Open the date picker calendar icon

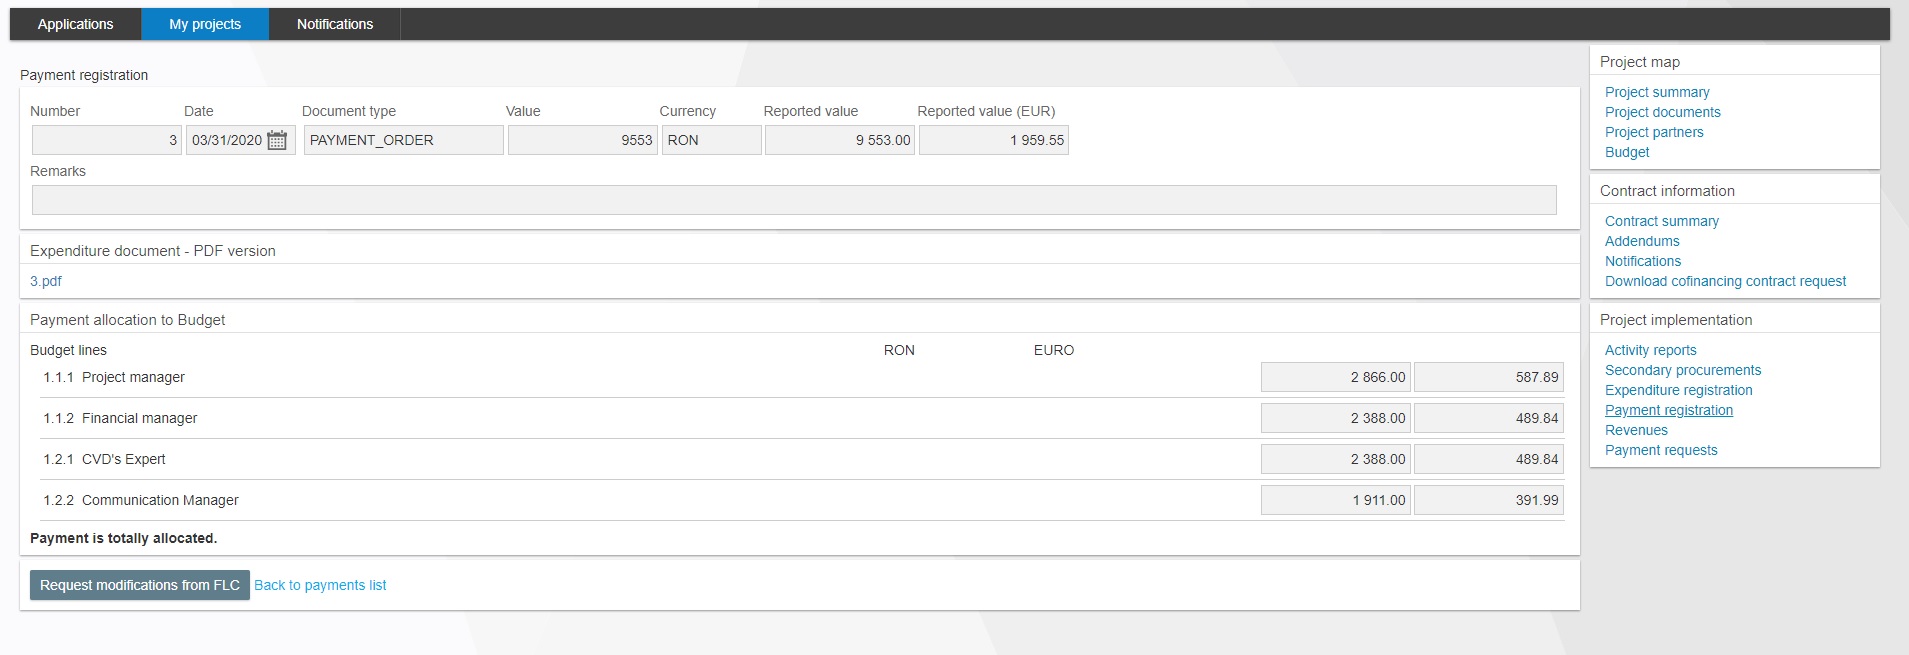[277, 141]
